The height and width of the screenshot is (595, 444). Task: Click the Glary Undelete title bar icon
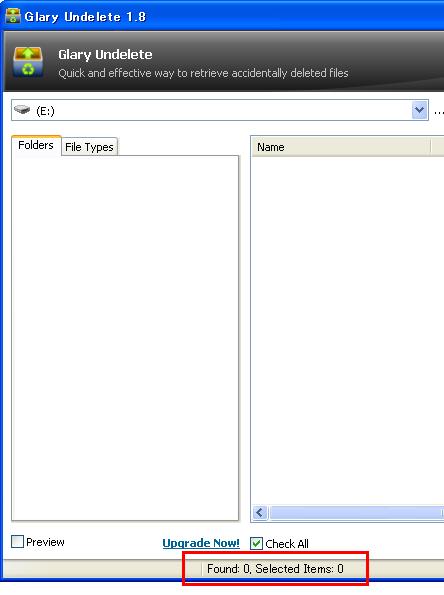[x=13, y=16]
